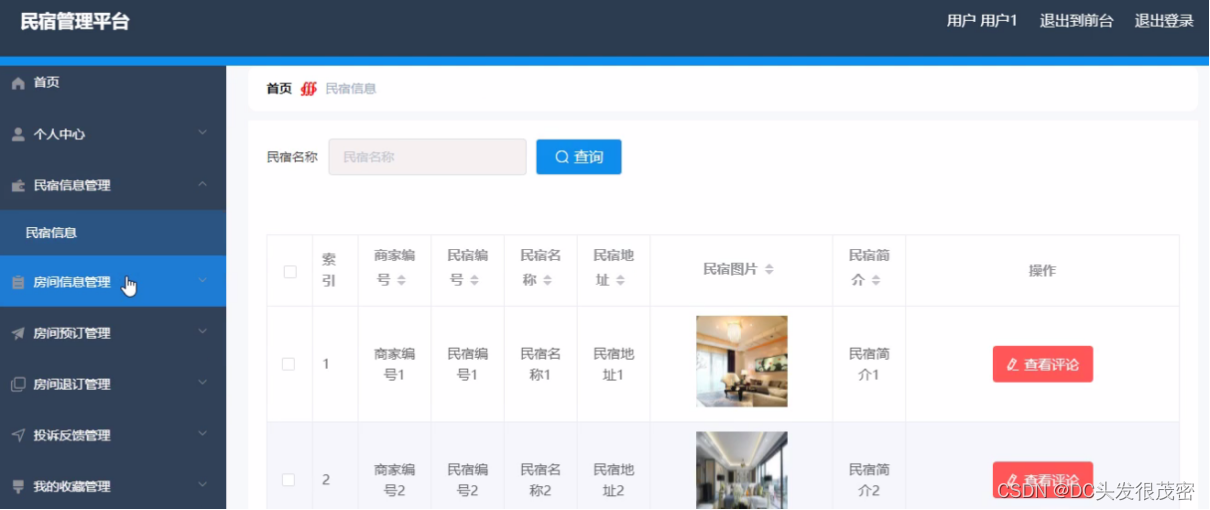This screenshot has height=510, width=1210.
Task: Click 查看评论 for 民宿名称2
Action: 1042,479
